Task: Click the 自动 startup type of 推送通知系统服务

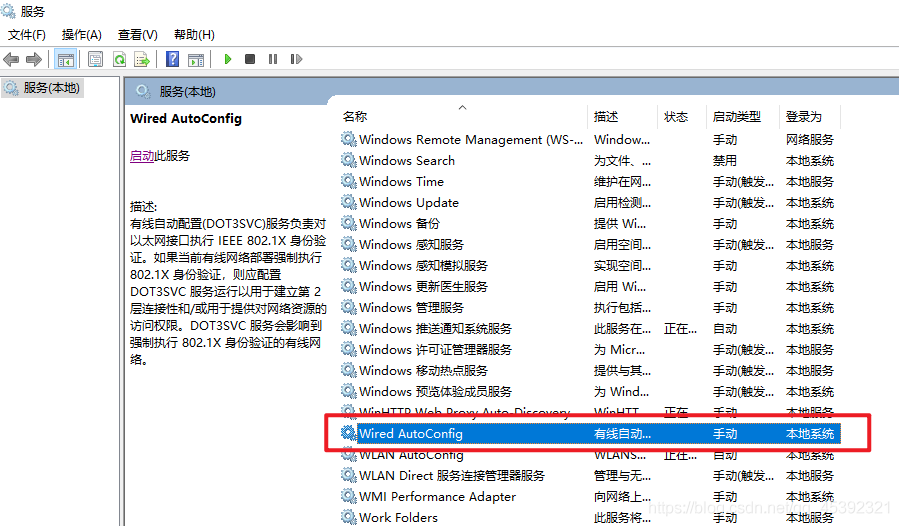Action: click(x=725, y=329)
